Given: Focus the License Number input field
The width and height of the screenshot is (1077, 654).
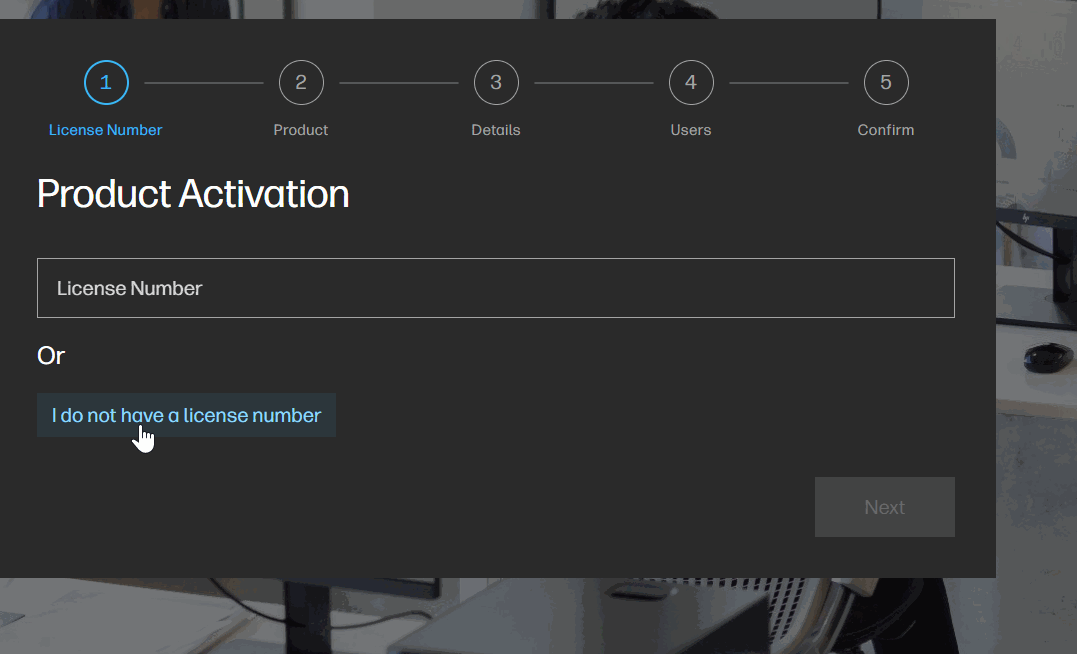Looking at the screenshot, I should [x=496, y=288].
